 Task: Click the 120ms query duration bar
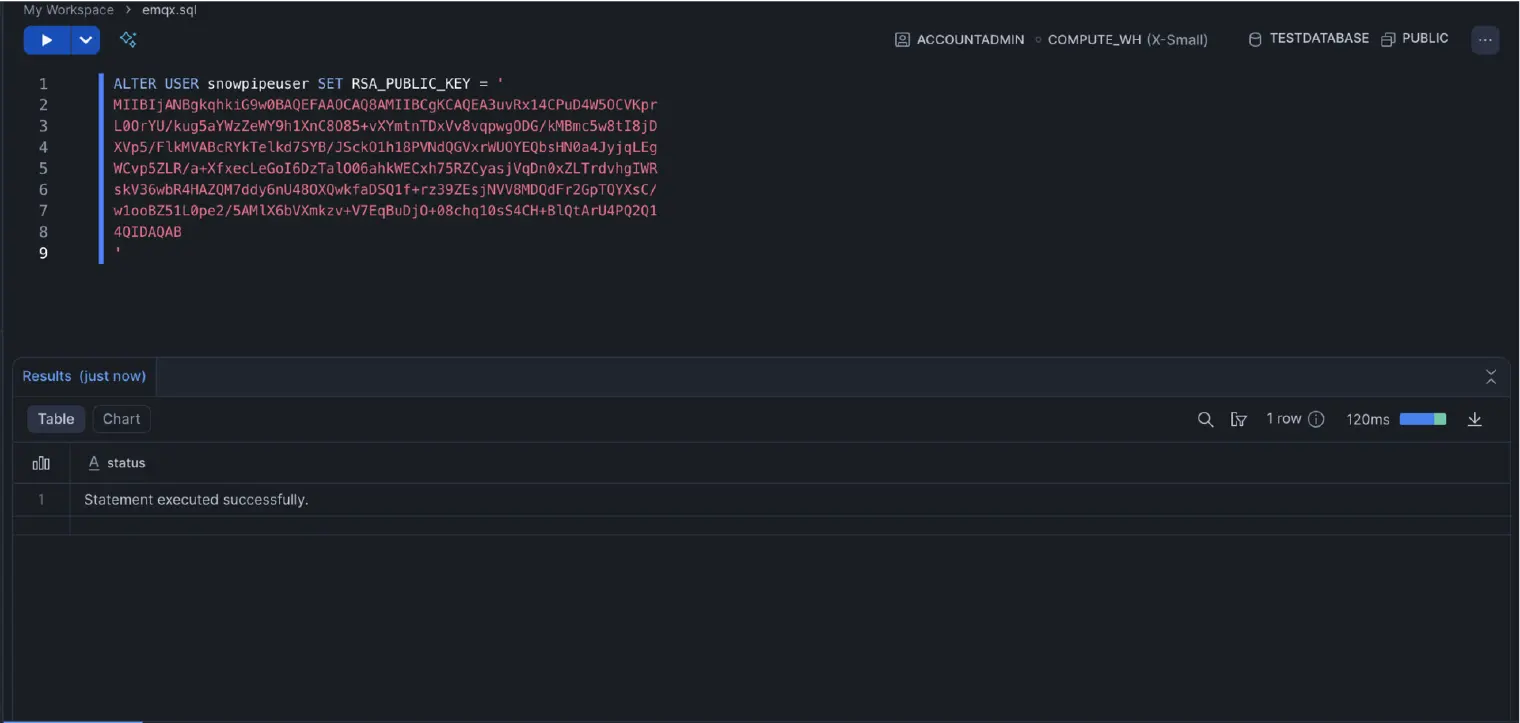pyautogui.click(x=1422, y=419)
